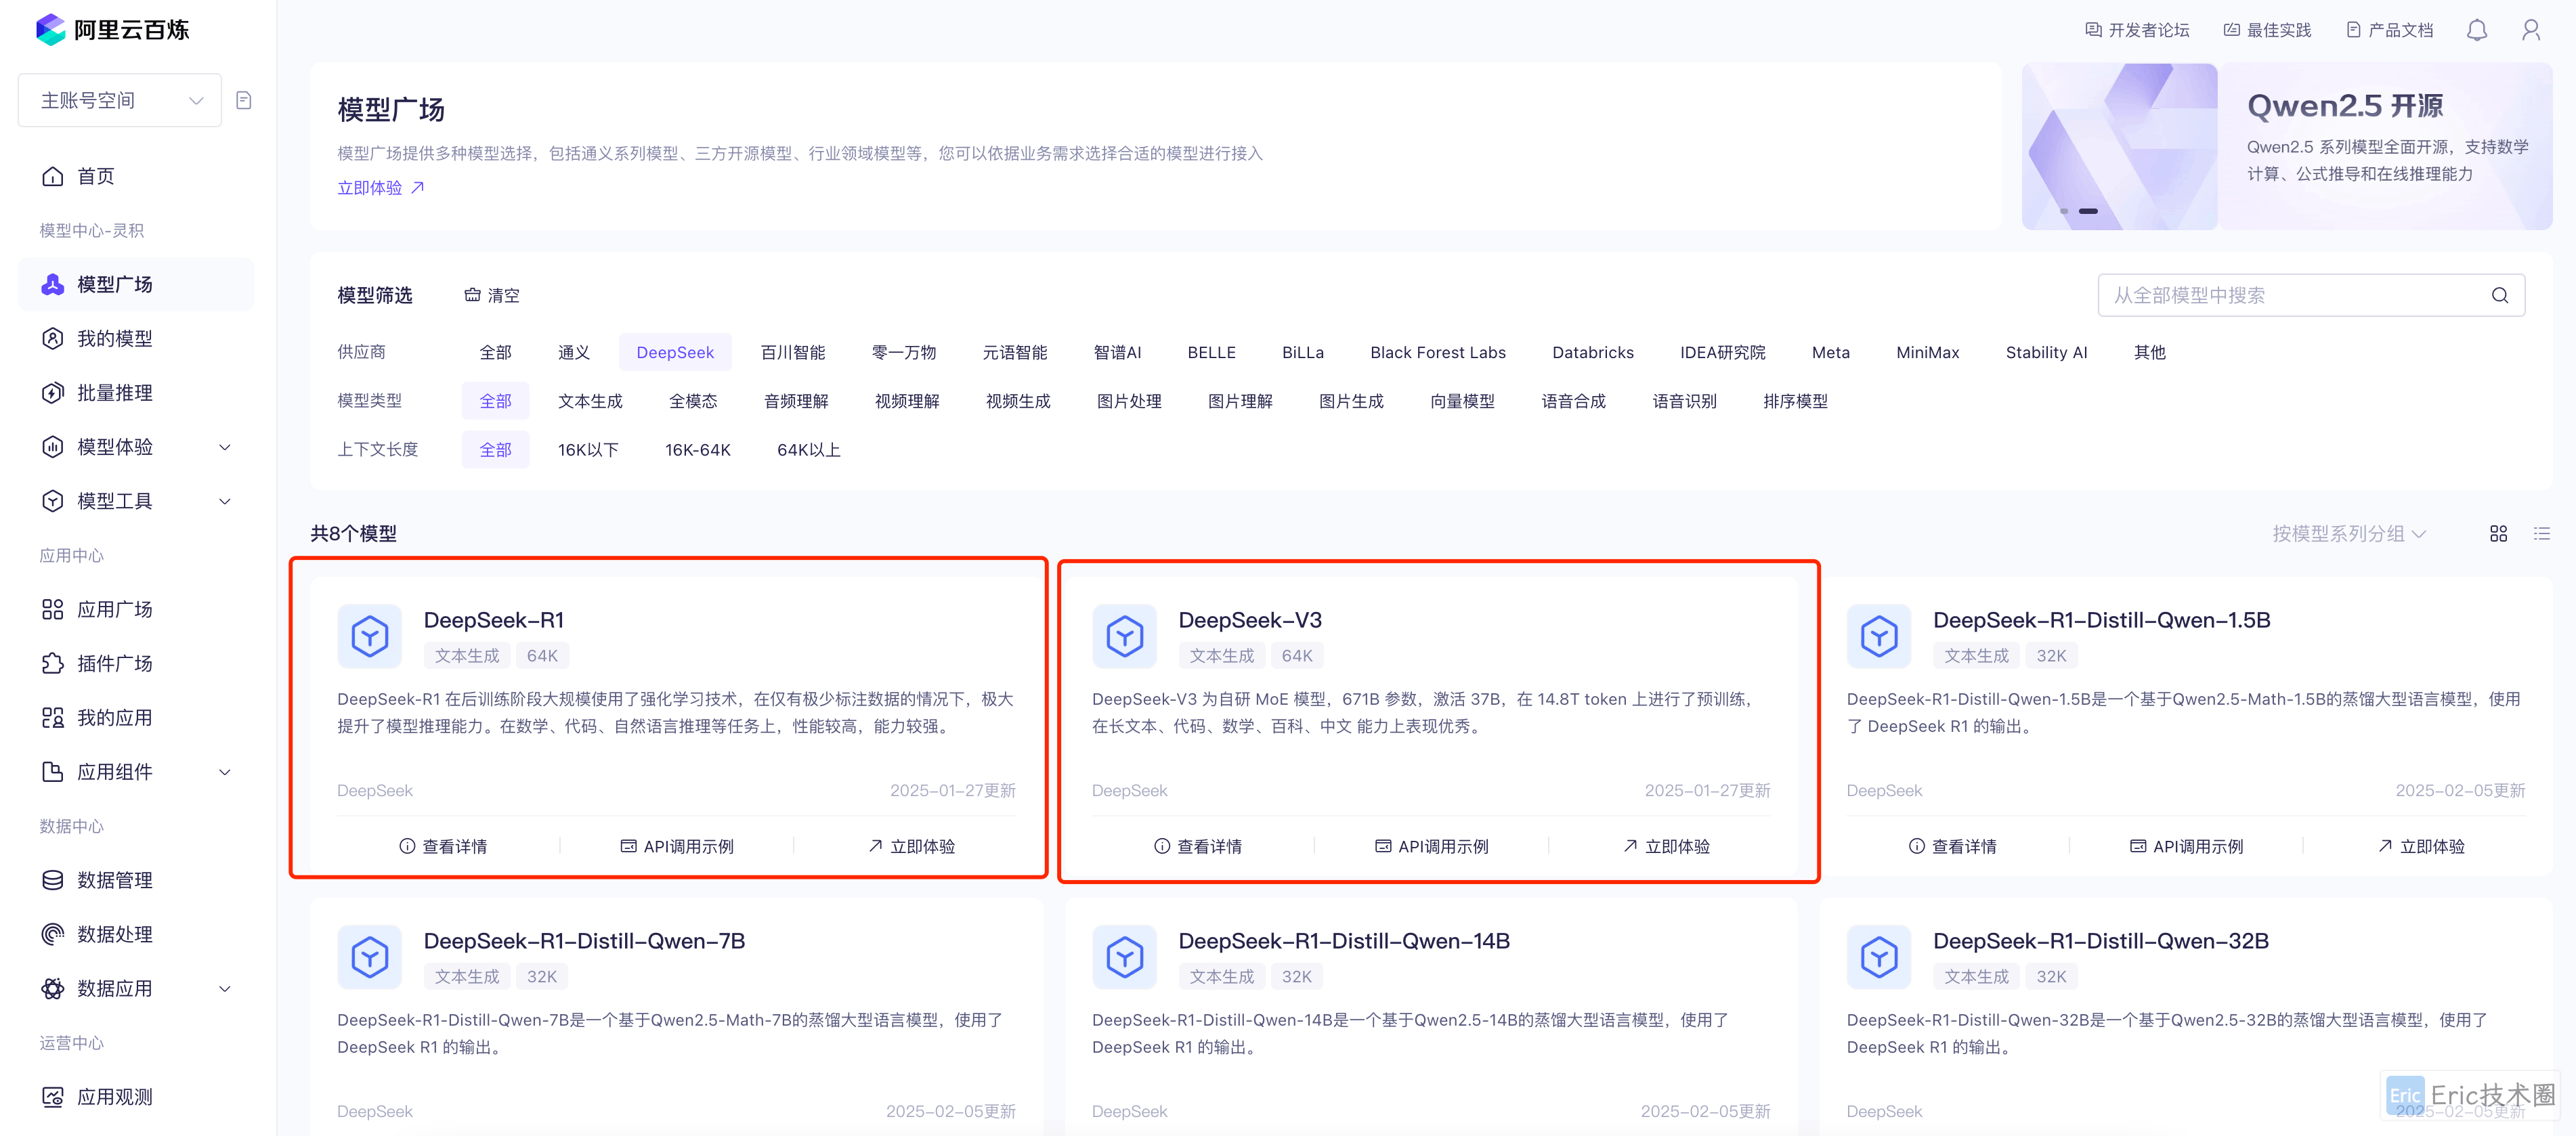This screenshot has width=2576, height=1136.
Task: Click 立即体验 on DeepSeek-R1-Distill-Qwen-1.5B card
Action: [x=2421, y=846]
